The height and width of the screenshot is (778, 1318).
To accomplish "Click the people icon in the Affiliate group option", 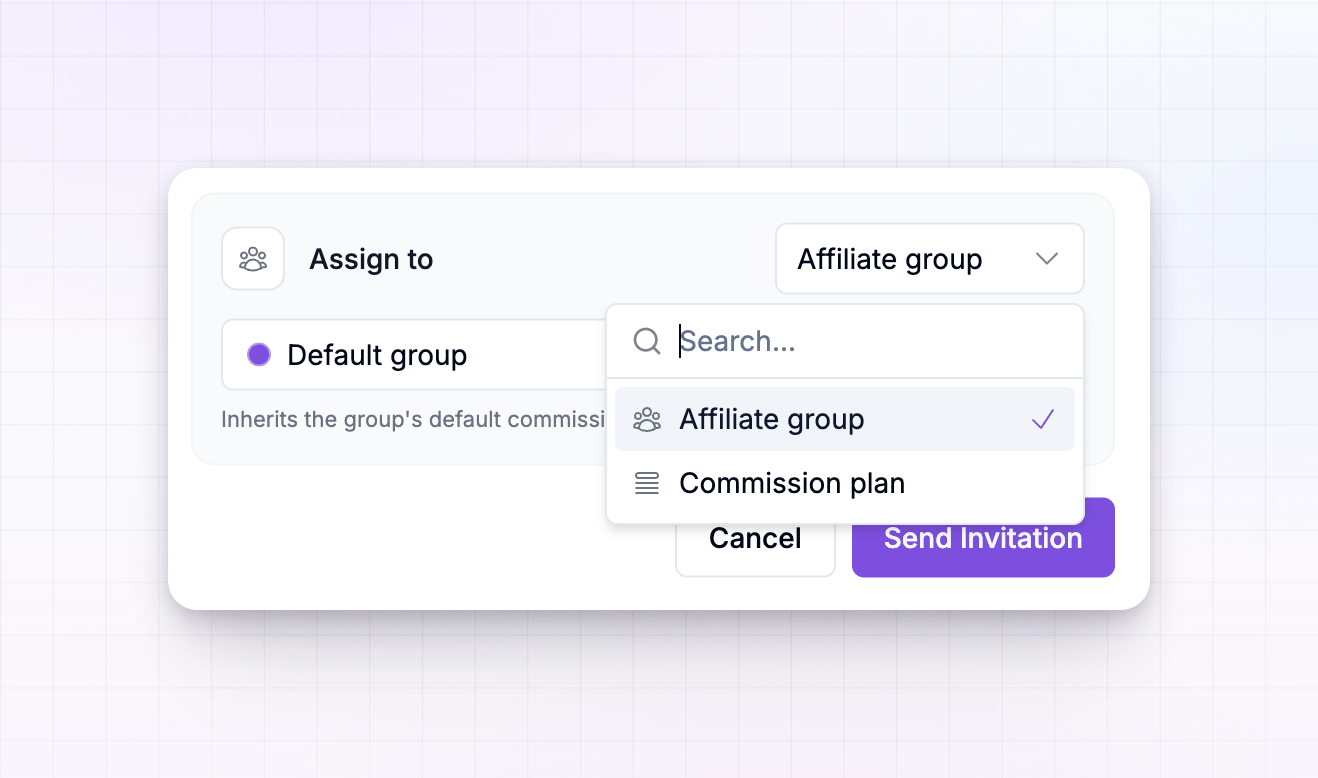I will coord(647,419).
